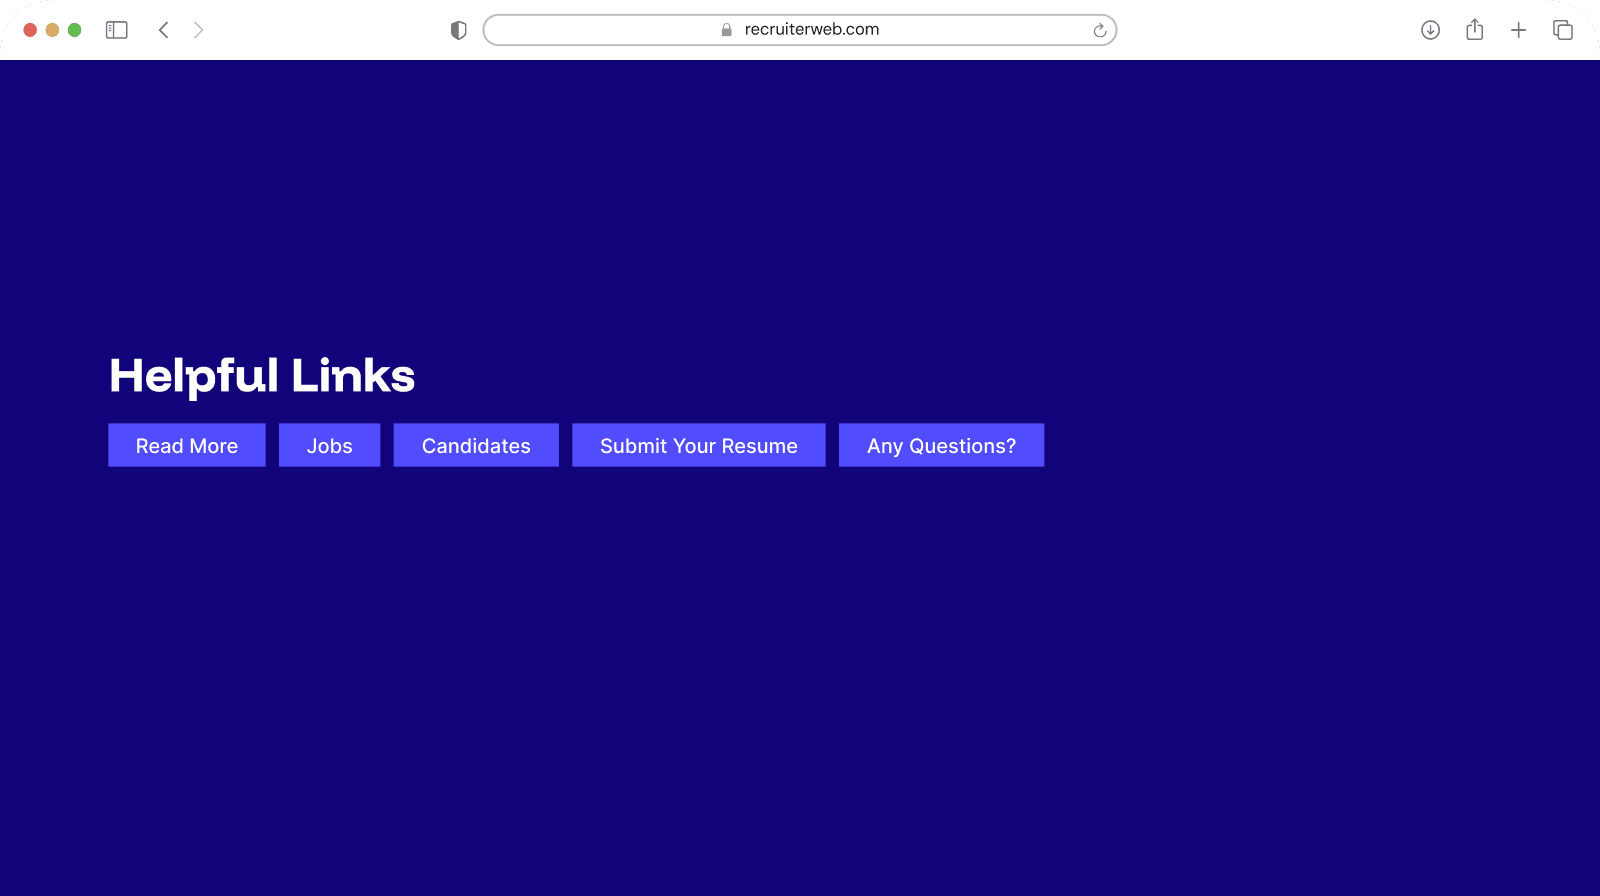Open the share menu
1600x896 pixels.
coord(1474,30)
